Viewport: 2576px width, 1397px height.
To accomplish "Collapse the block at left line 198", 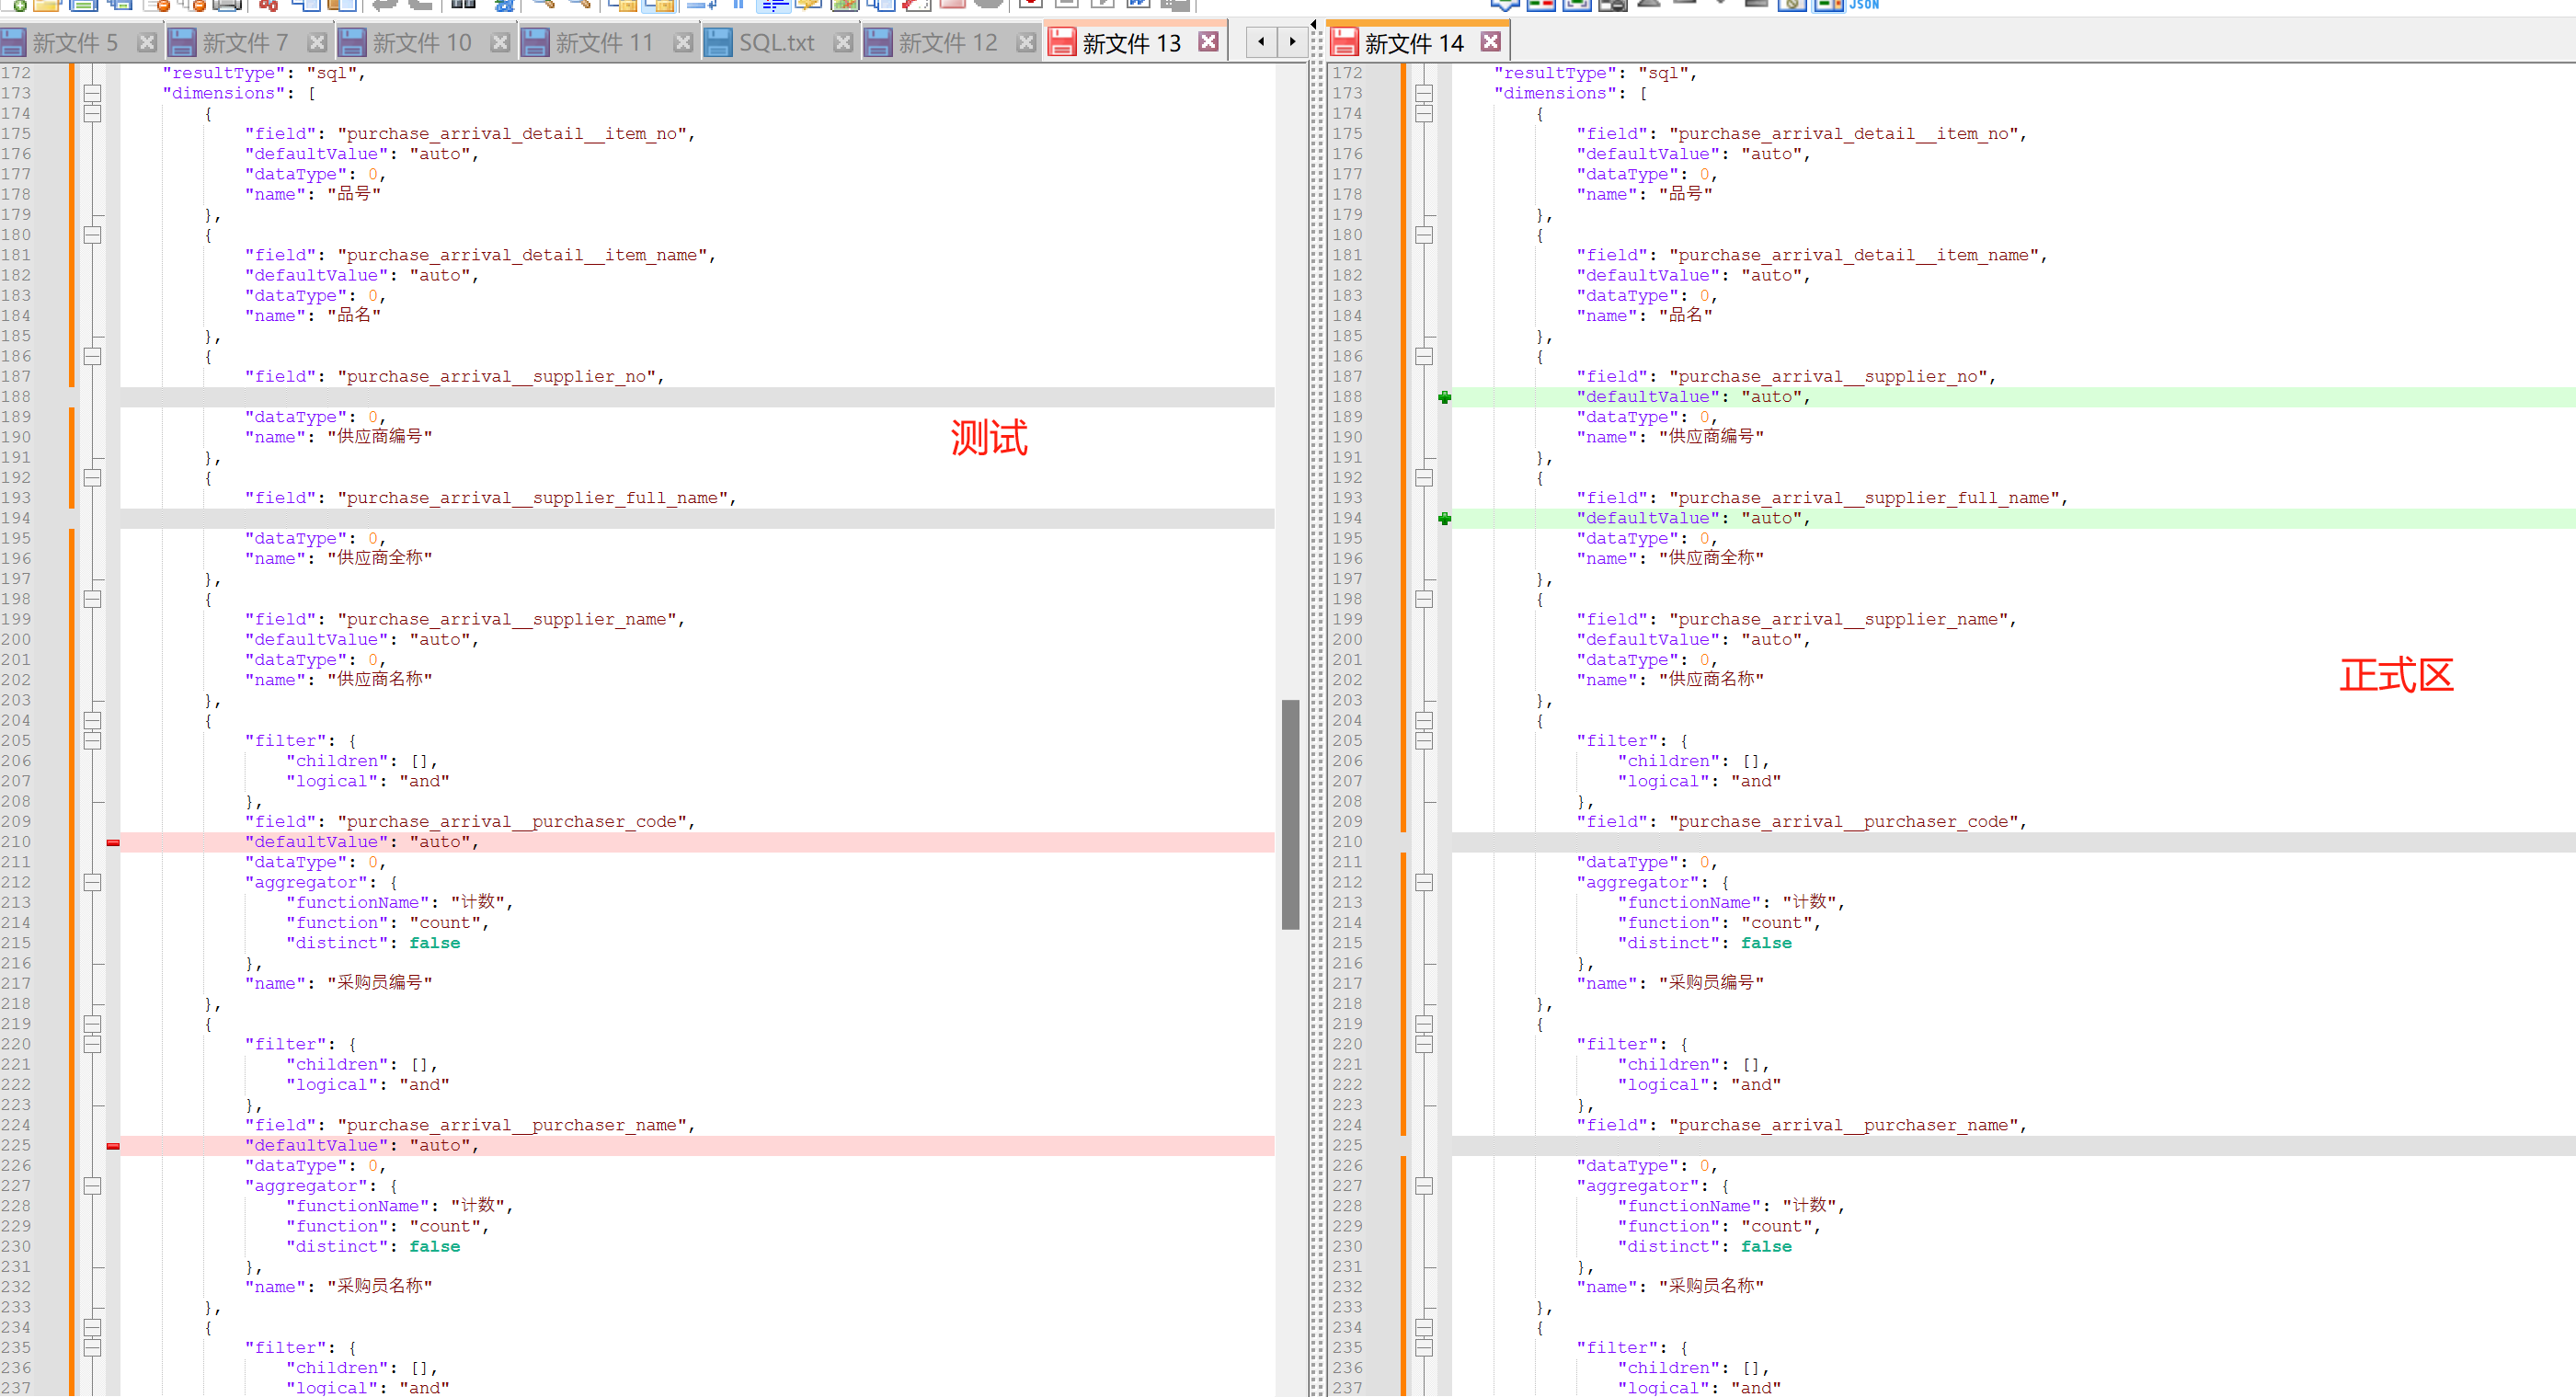I will pos(93,600).
